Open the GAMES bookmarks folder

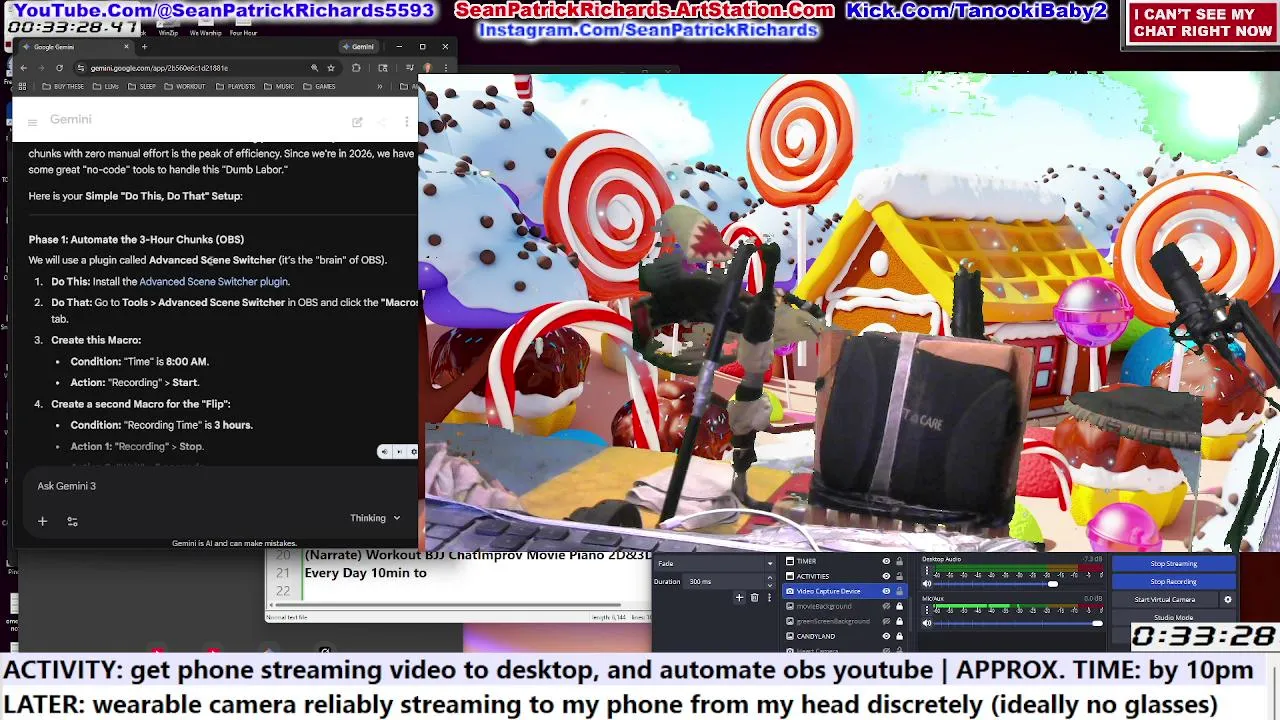tap(319, 86)
